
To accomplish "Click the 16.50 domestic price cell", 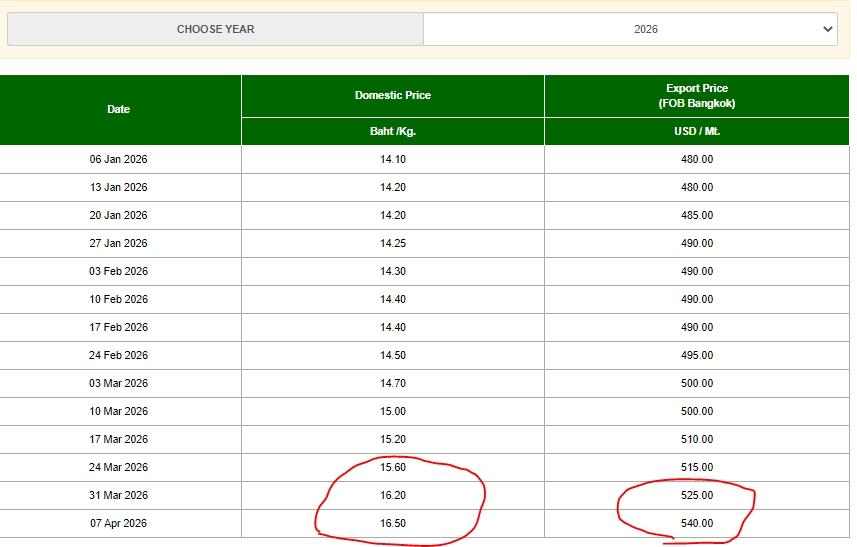I will pyautogui.click(x=392, y=523).
